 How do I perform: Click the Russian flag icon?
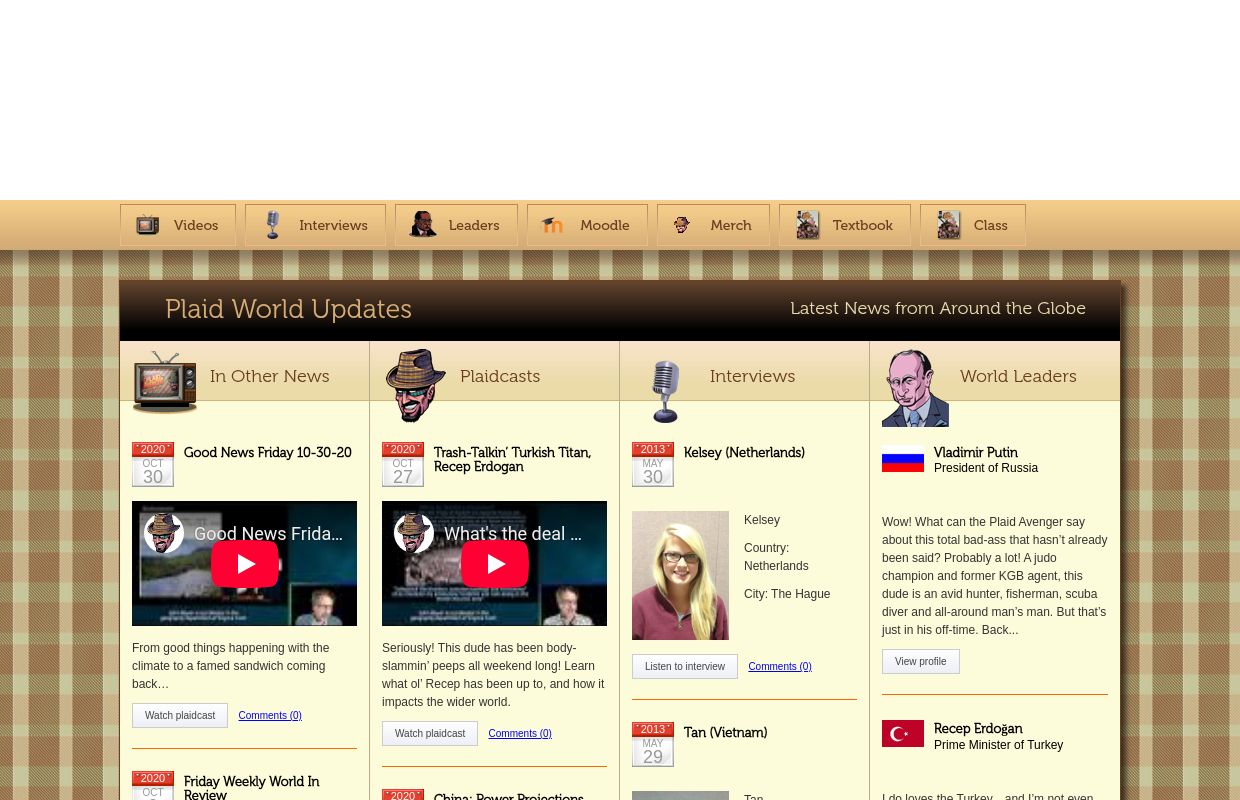(x=903, y=459)
